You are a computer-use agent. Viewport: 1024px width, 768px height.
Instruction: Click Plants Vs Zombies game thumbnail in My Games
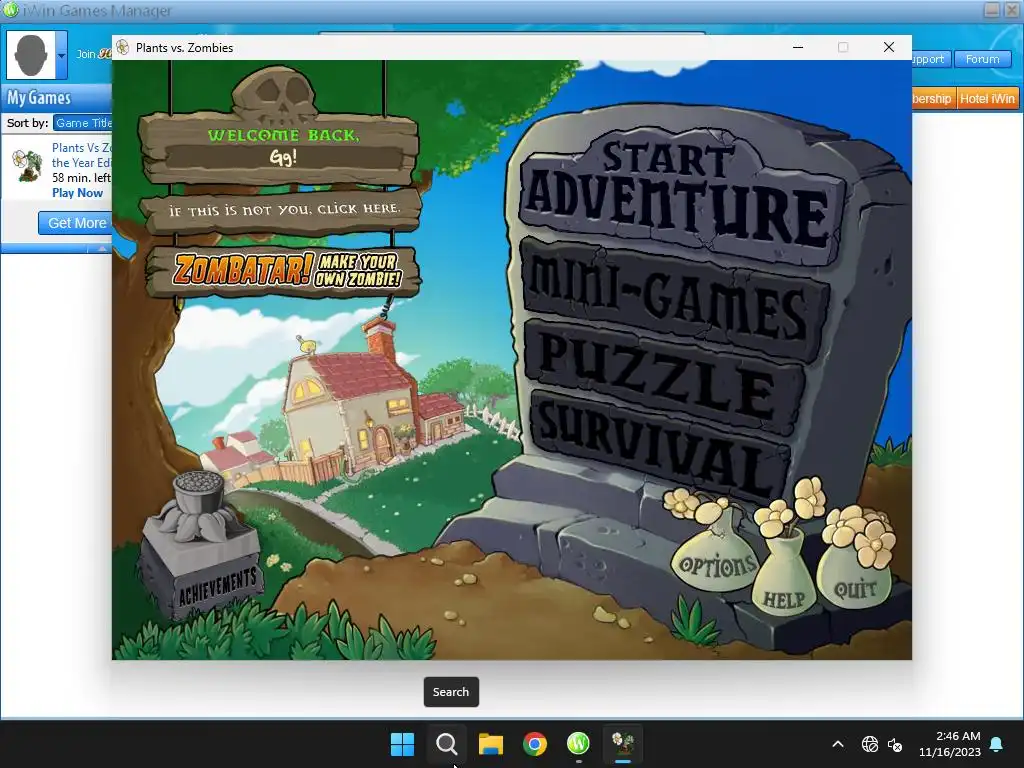pos(28,166)
